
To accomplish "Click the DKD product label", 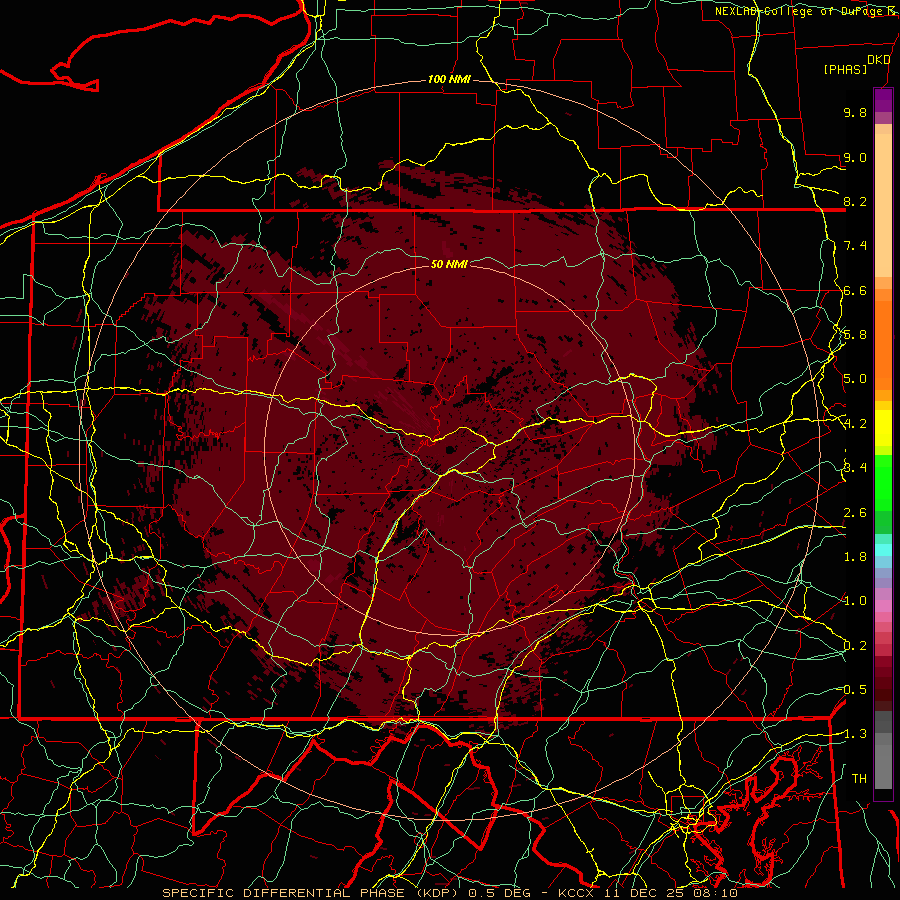I will point(879,60).
